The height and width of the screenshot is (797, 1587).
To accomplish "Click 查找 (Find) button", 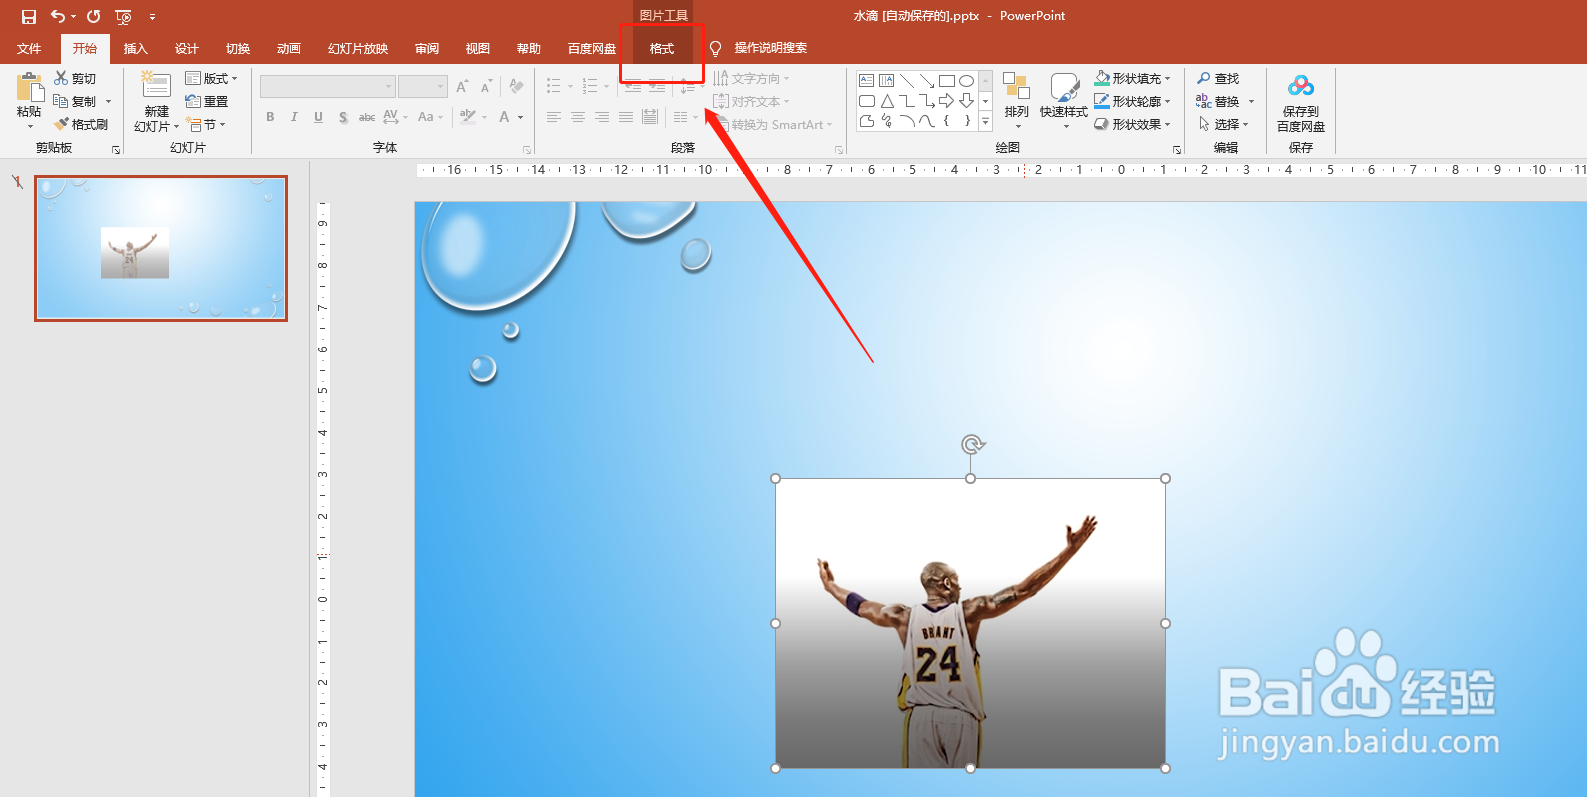I will (1218, 78).
